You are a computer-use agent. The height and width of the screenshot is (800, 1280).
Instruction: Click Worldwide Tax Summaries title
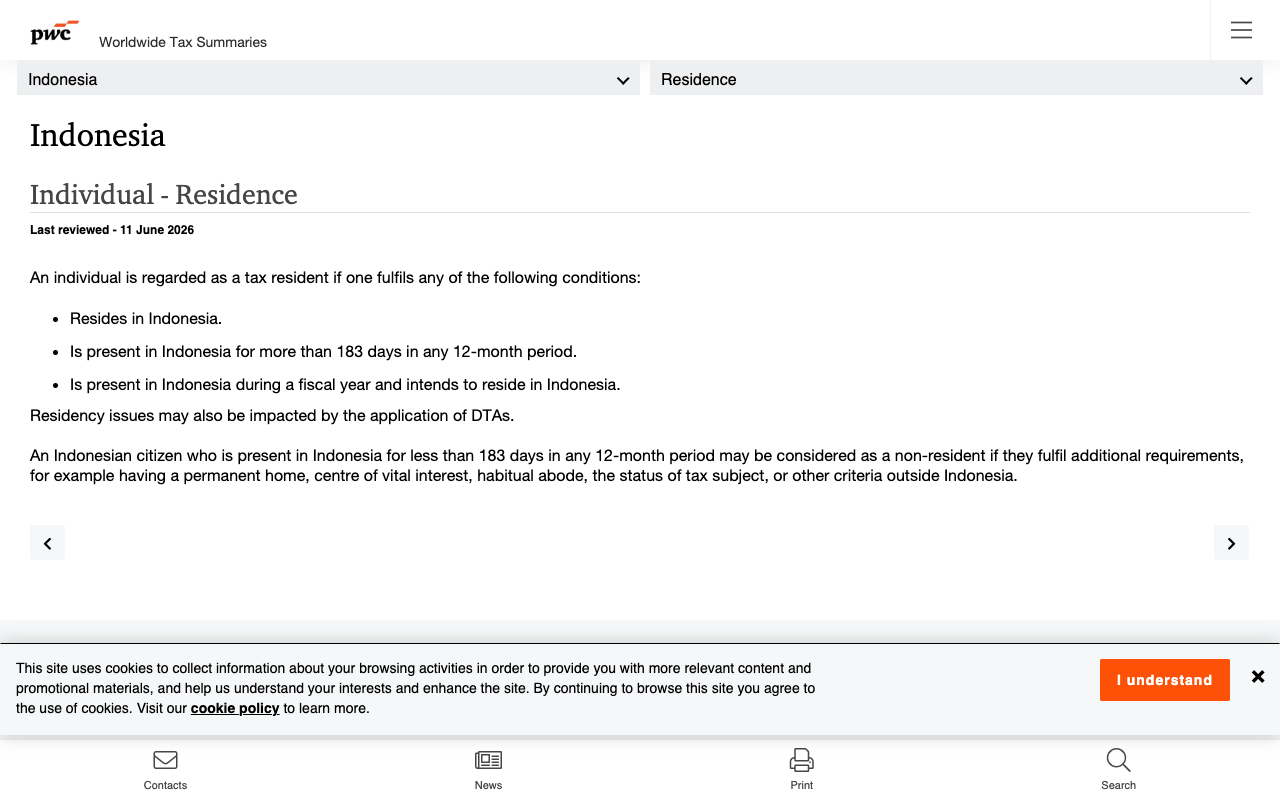183,42
